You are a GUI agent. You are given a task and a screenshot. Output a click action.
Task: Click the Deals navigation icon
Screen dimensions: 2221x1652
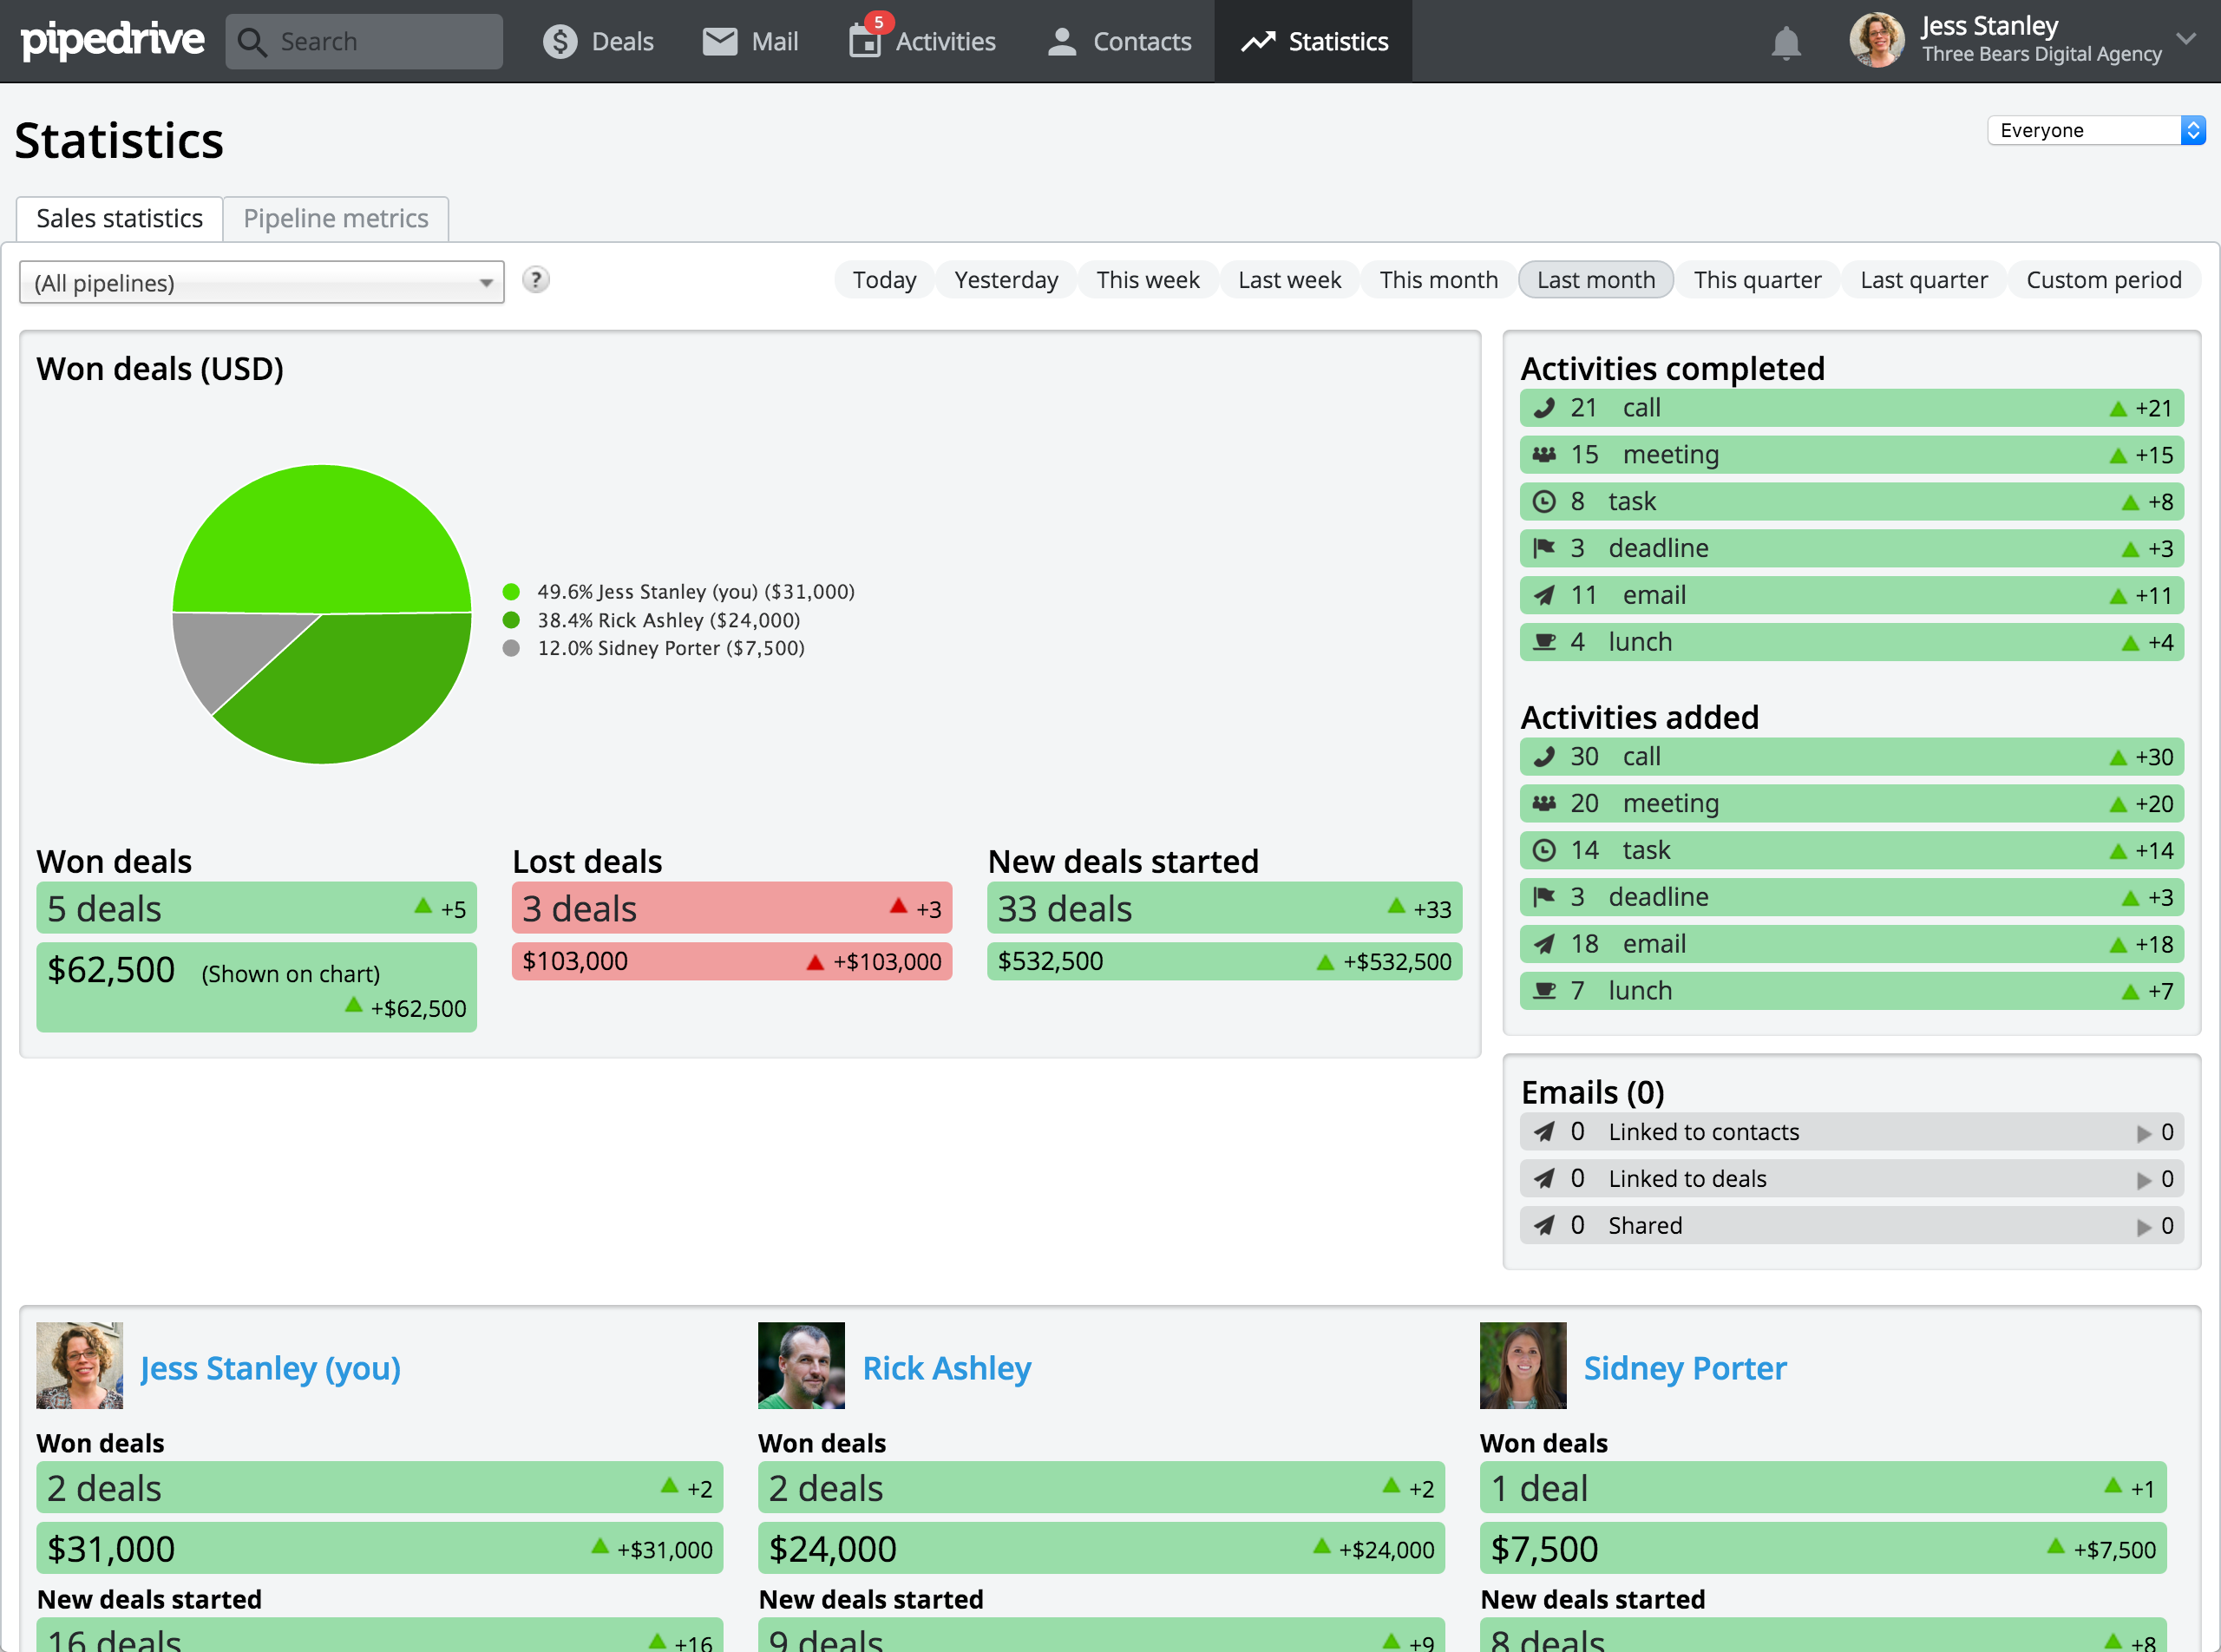557,38
